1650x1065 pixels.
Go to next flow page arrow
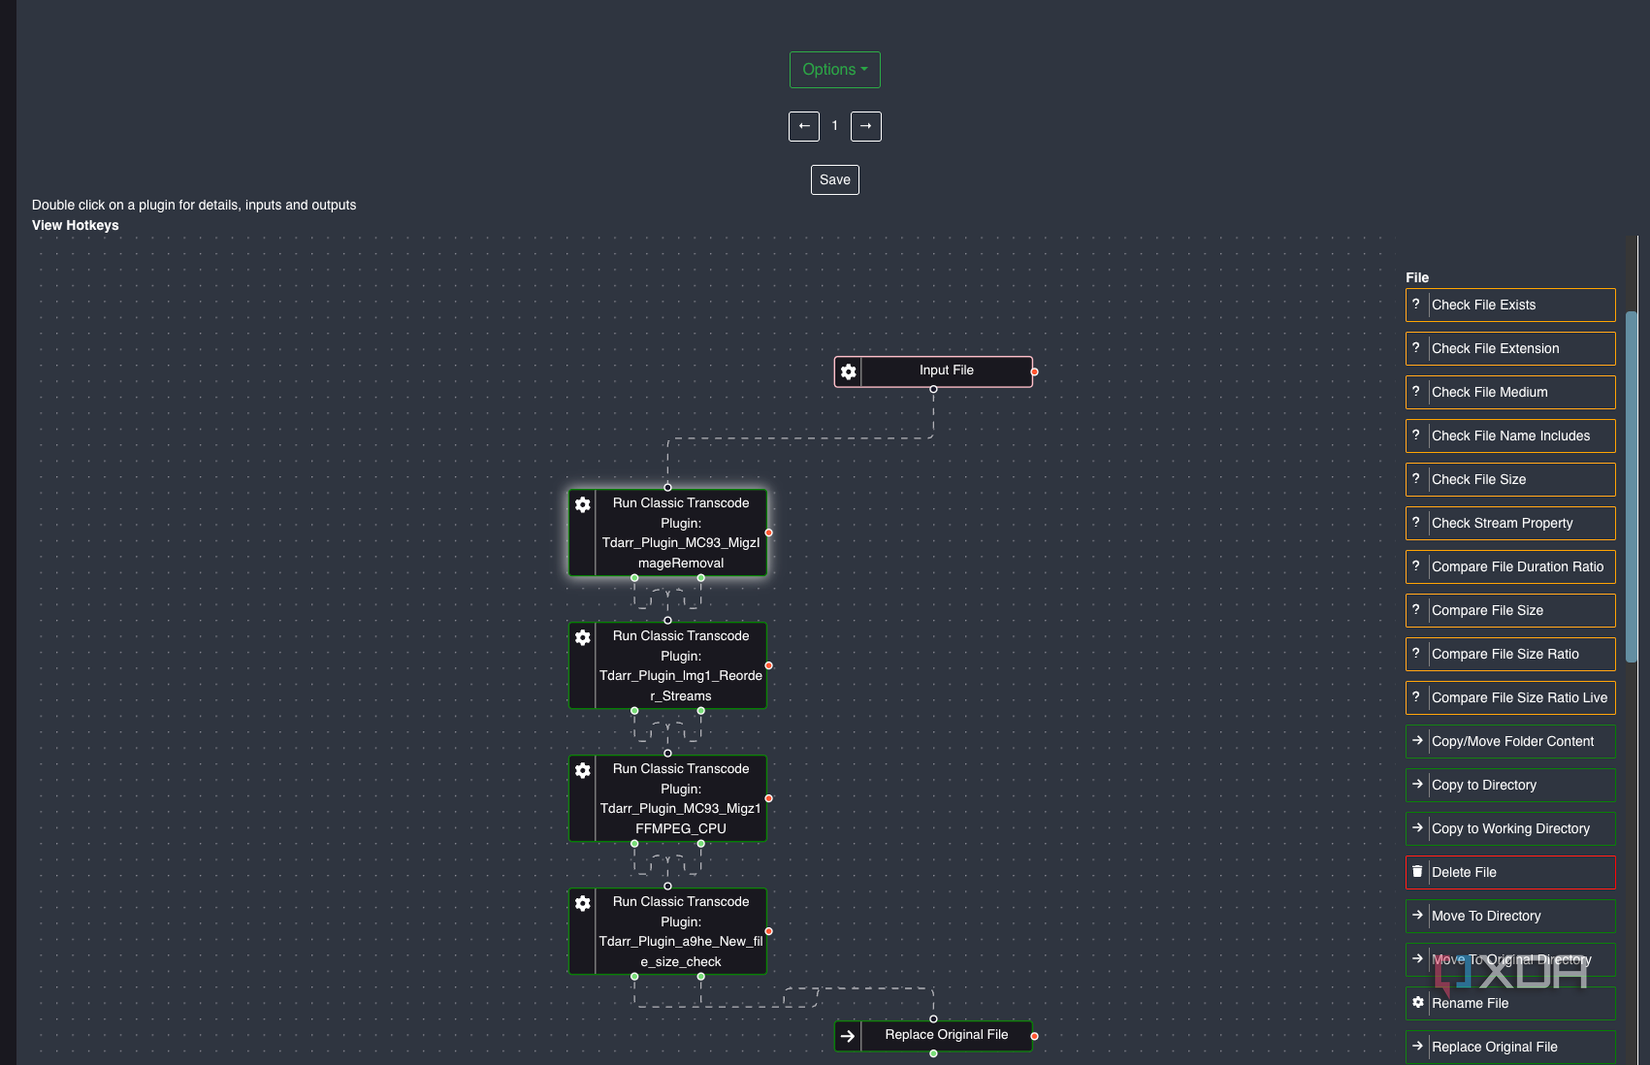[x=866, y=126]
